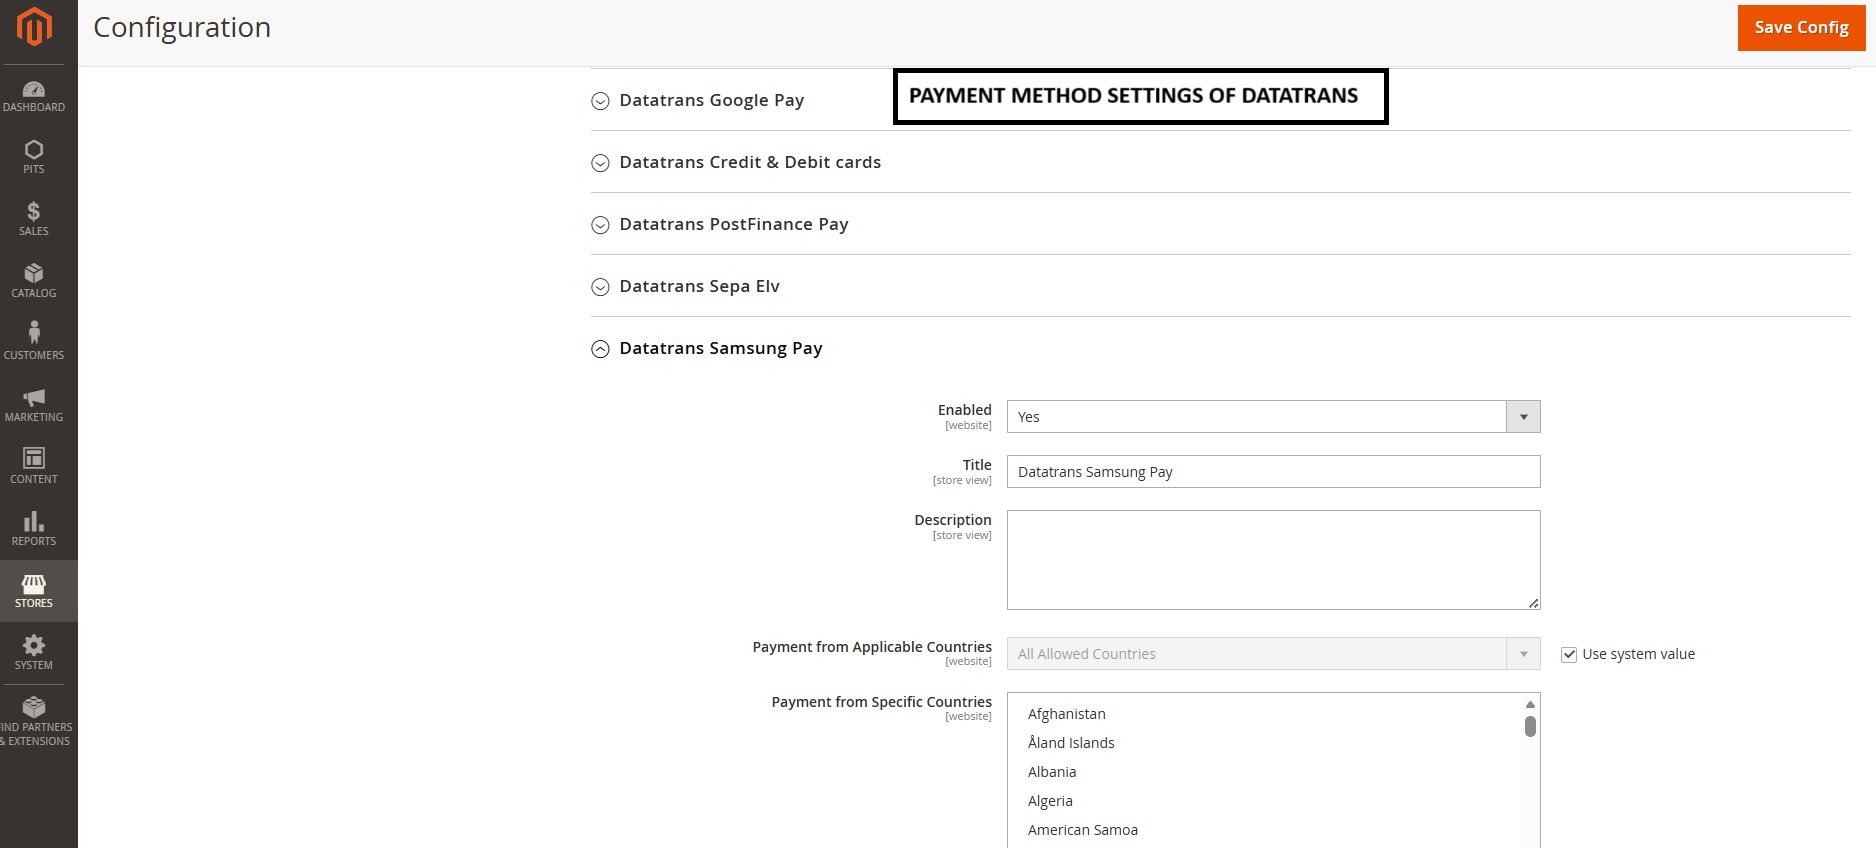Click the Description resize handle corner

click(x=1533, y=603)
